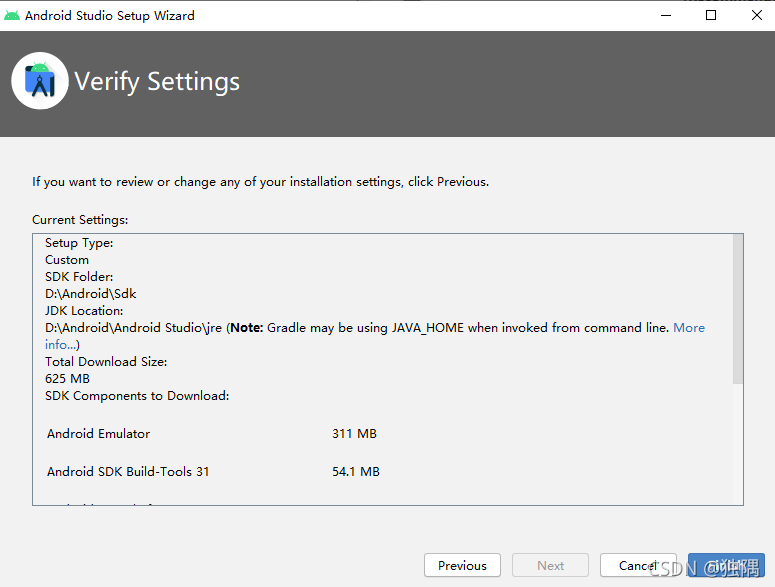Click the D:\Android\Sdk folder path

(x=90, y=294)
